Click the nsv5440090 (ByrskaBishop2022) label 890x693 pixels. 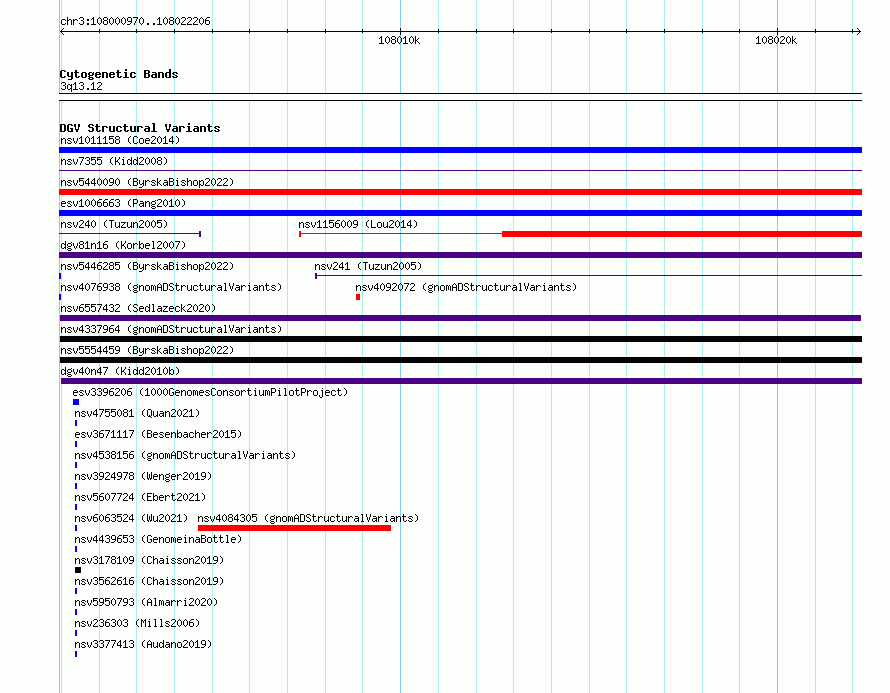coord(147,182)
